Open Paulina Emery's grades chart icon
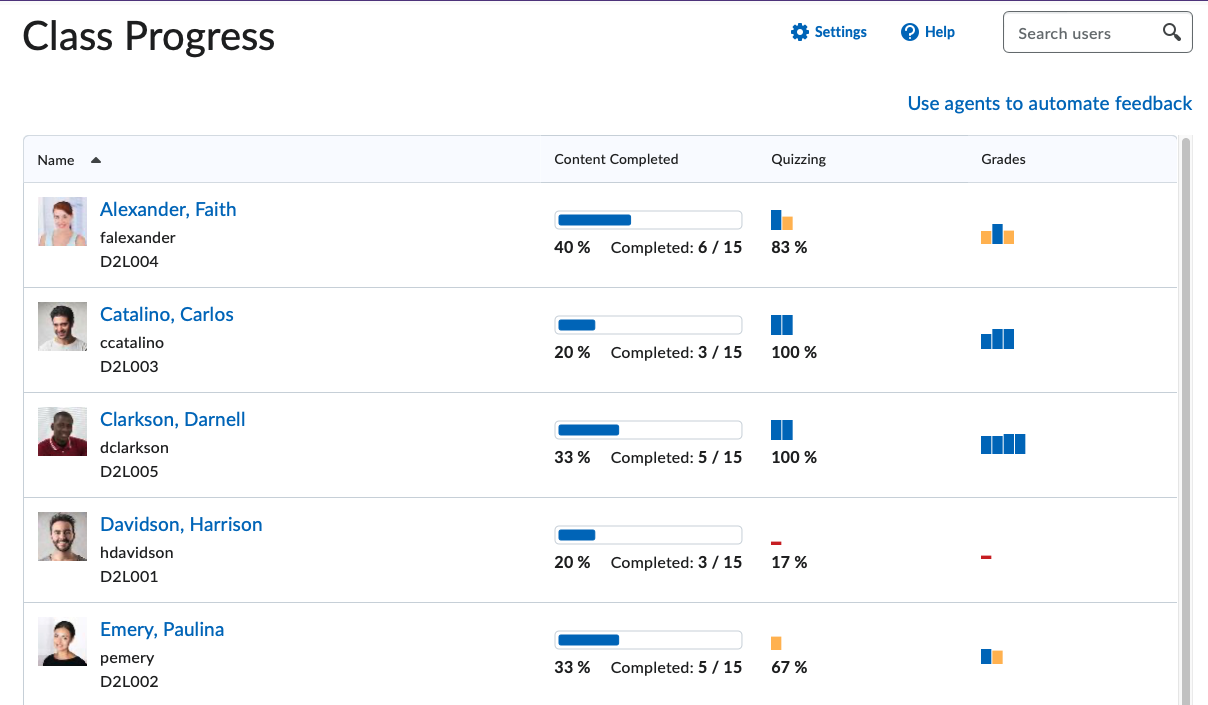This screenshot has height=705, width=1208. click(991, 656)
